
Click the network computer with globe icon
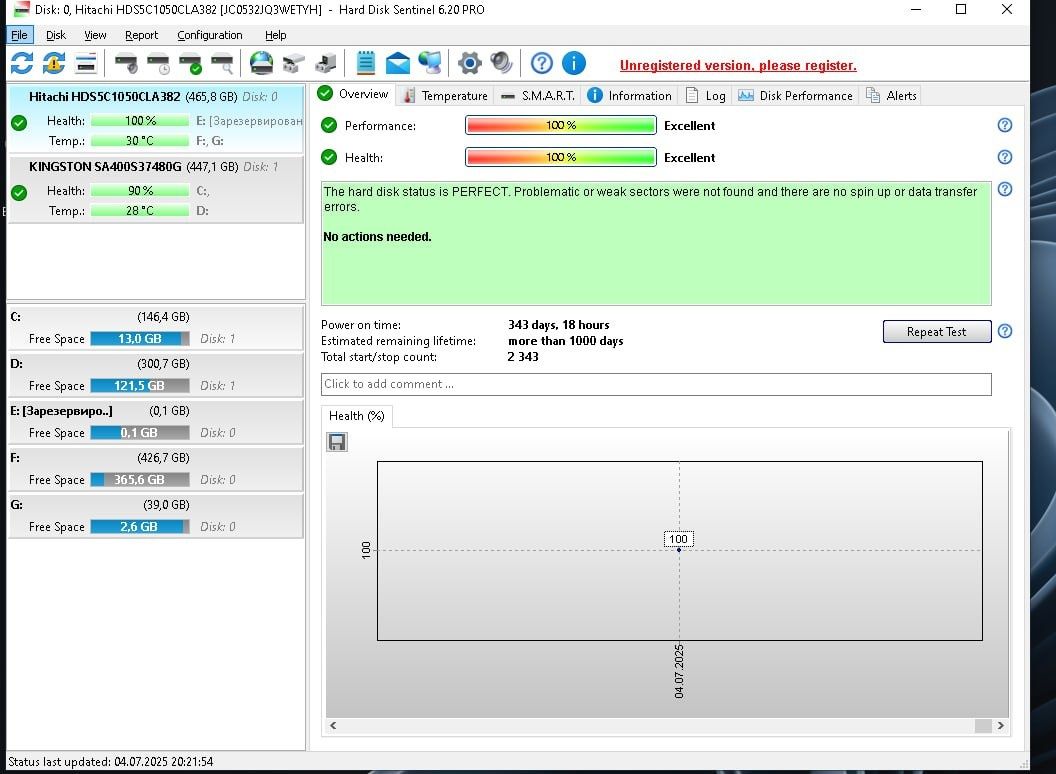point(430,64)
